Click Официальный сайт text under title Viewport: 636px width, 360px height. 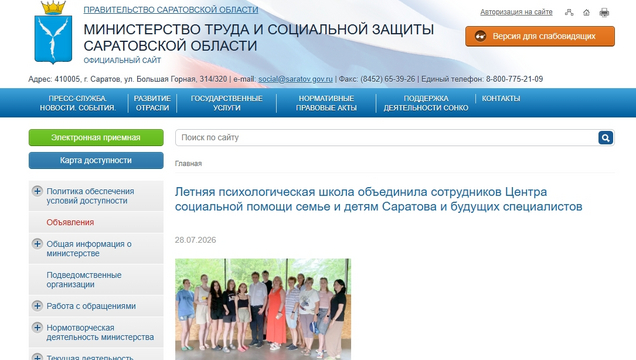pyautogui.click(x=122, y=60)
